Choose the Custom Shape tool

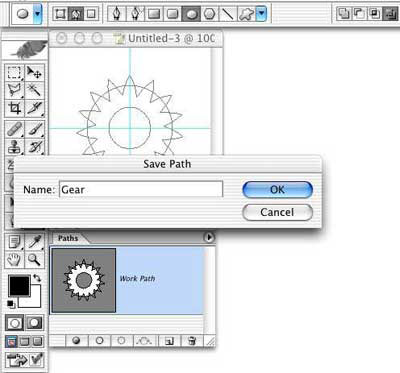[x=246, y=14]
